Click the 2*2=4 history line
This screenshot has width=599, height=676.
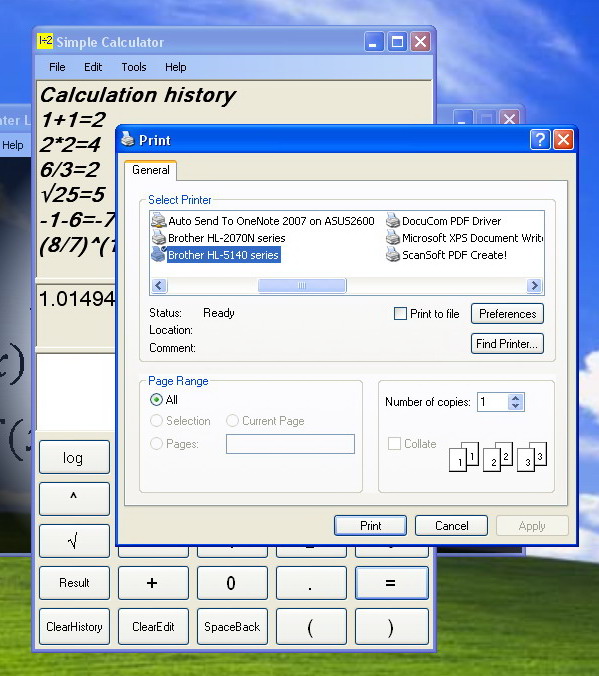tap(70, 145)
